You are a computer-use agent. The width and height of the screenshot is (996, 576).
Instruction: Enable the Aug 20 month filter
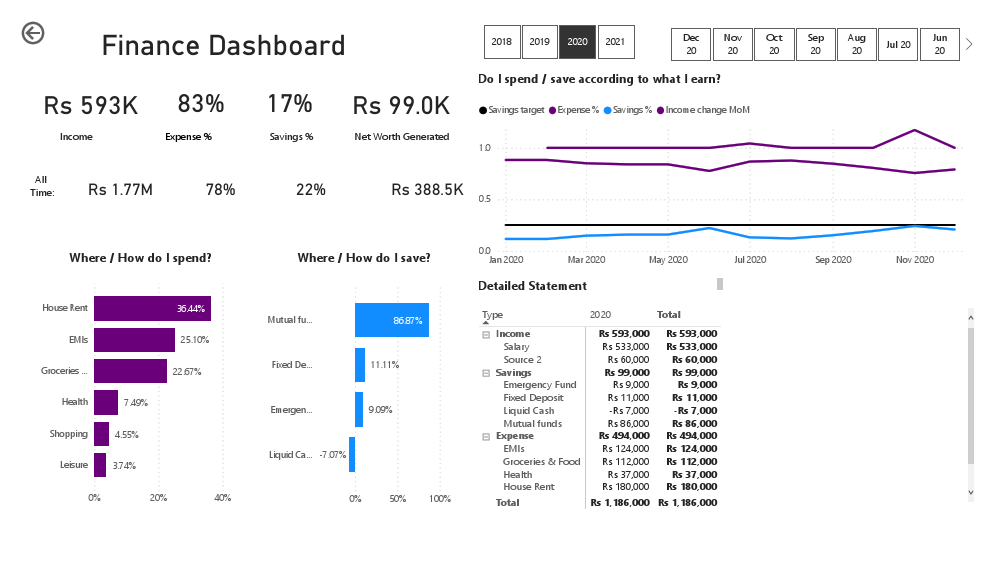pos(856,44)
